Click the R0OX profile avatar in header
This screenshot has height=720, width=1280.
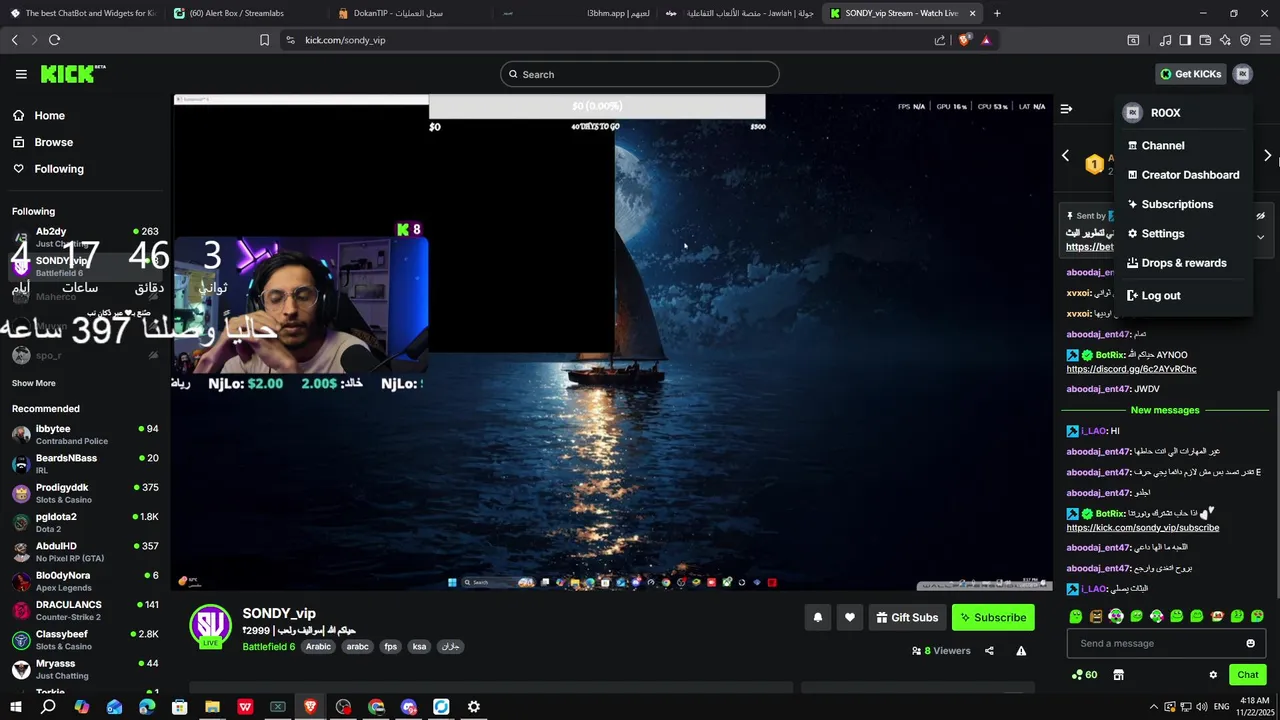click(1242, 74)
